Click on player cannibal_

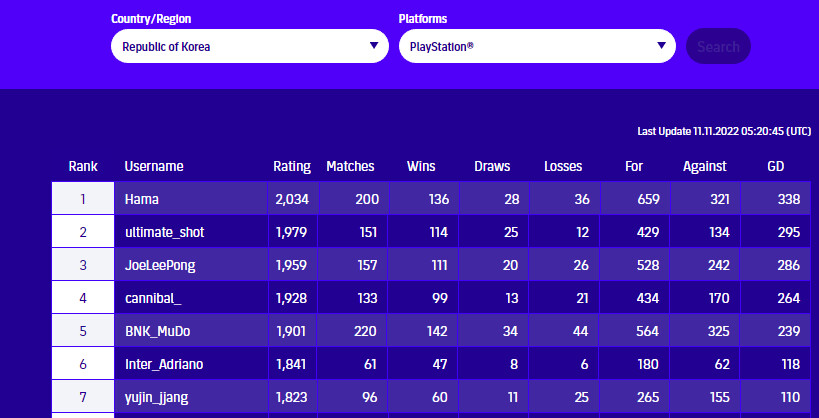coord(152,298)
